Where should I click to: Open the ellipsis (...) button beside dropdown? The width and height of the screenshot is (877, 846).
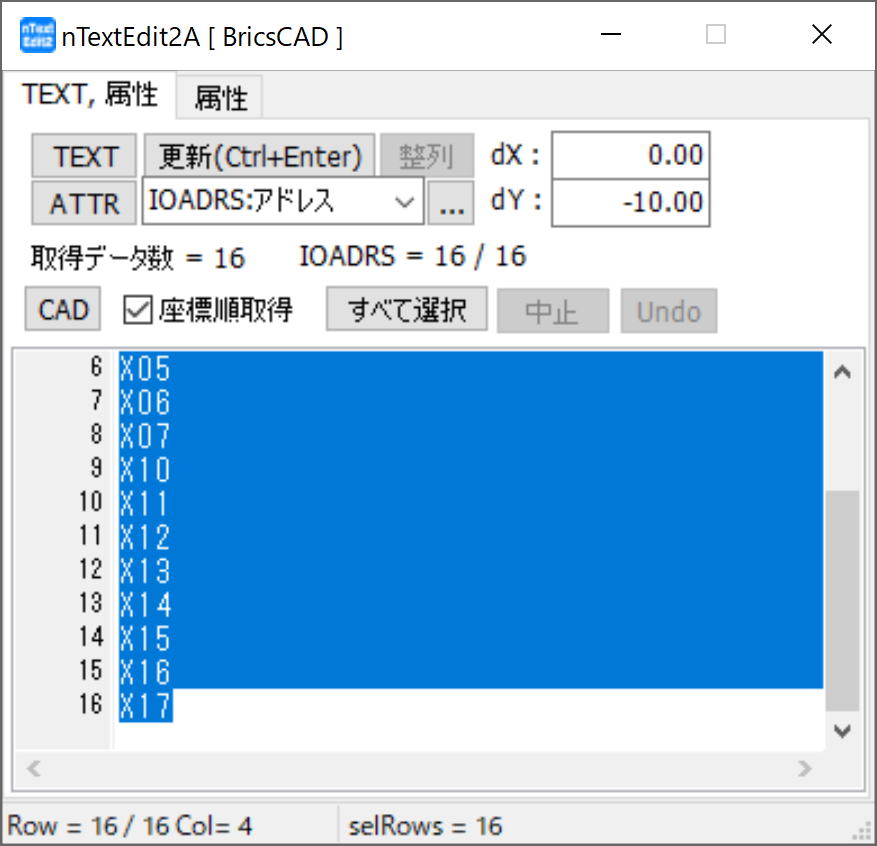pos(451,202)
